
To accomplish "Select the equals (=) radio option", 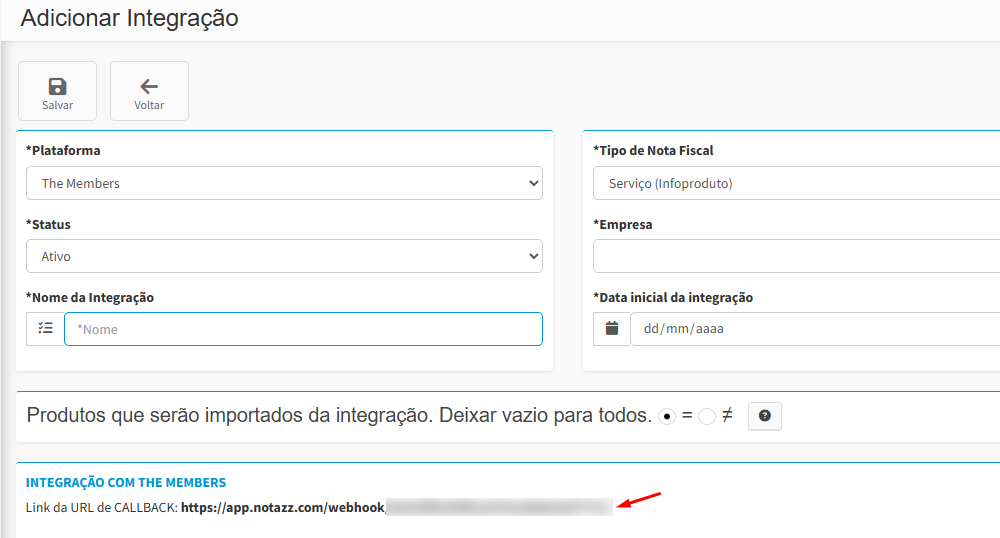I will tap(667, 416).
